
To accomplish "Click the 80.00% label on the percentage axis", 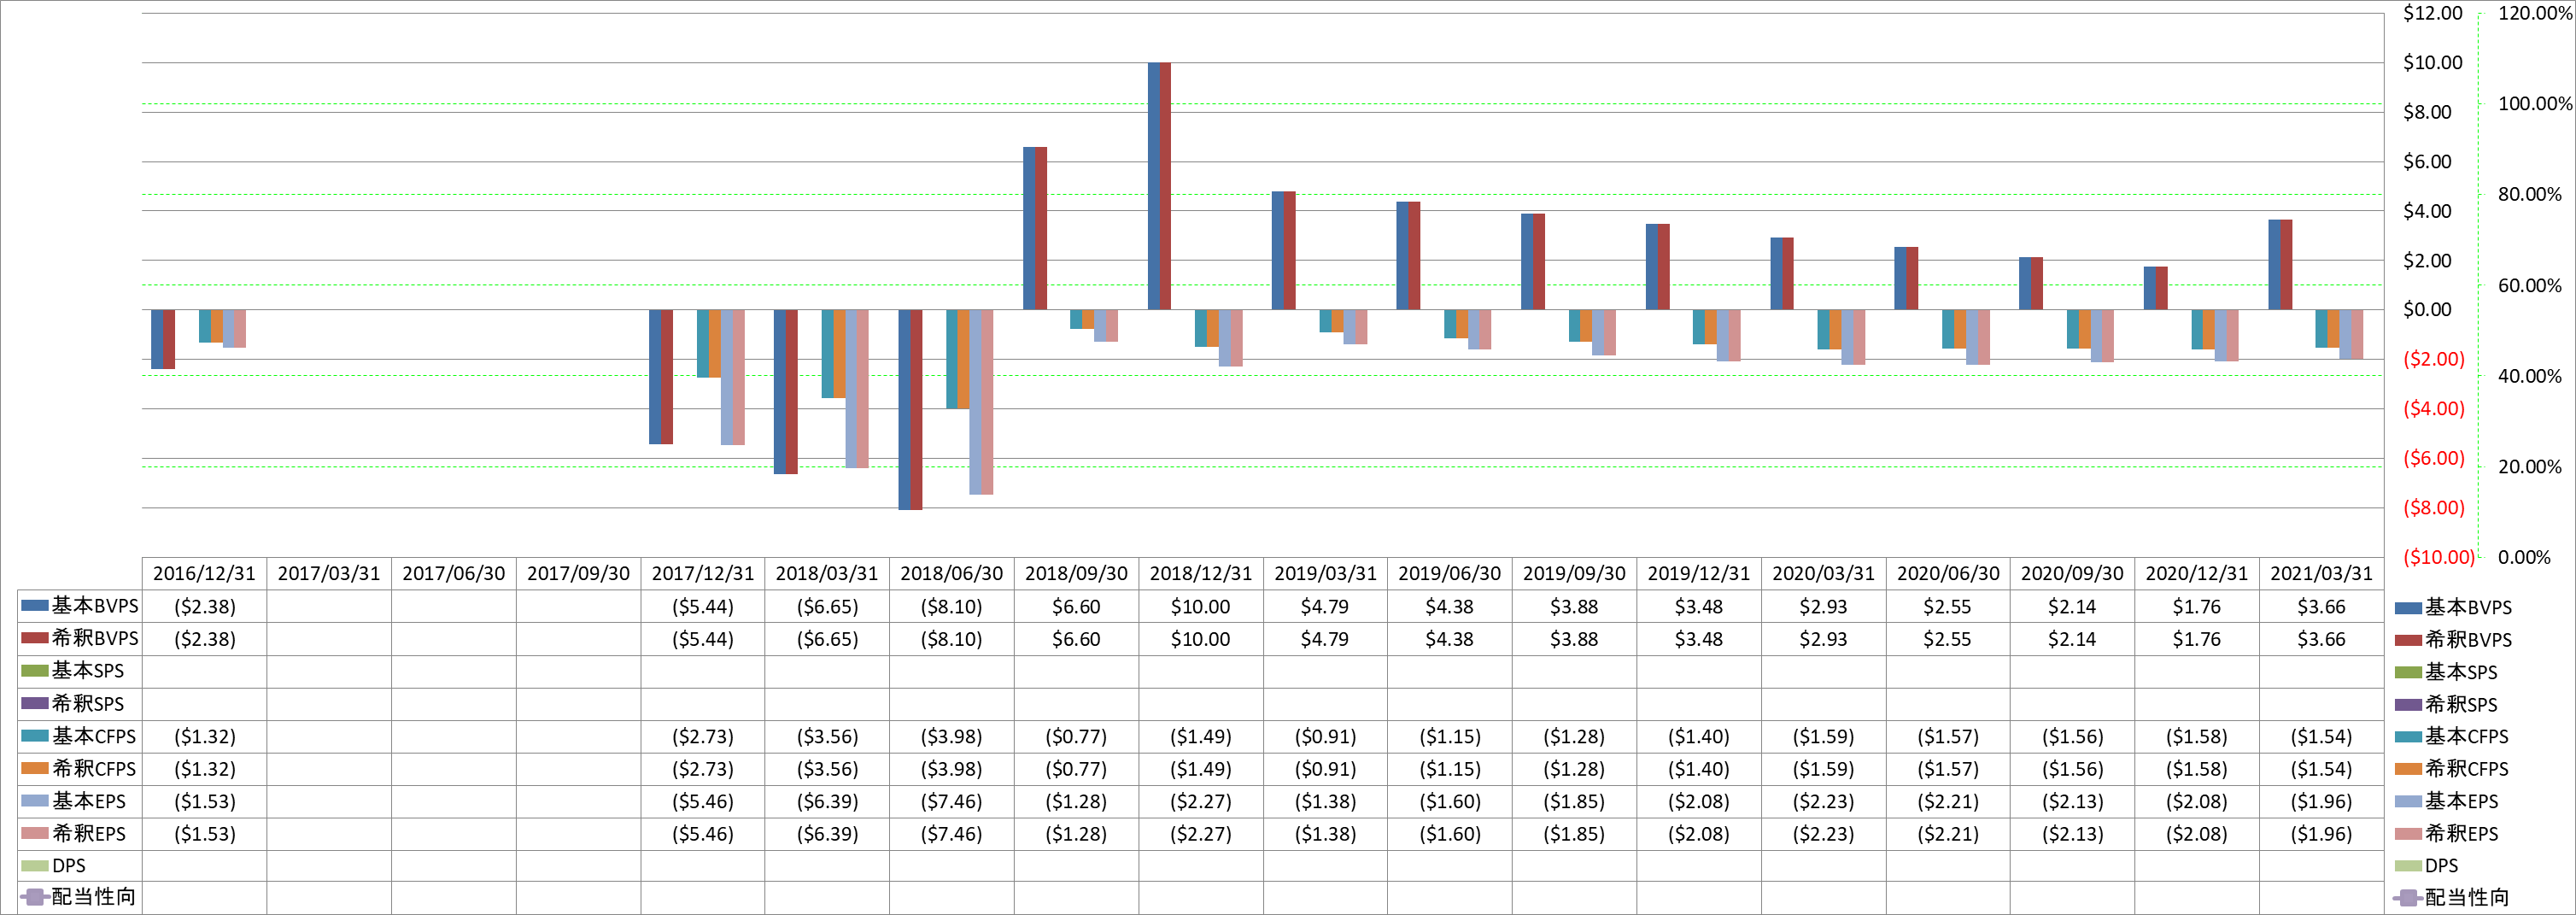I will pos(2530,194).
